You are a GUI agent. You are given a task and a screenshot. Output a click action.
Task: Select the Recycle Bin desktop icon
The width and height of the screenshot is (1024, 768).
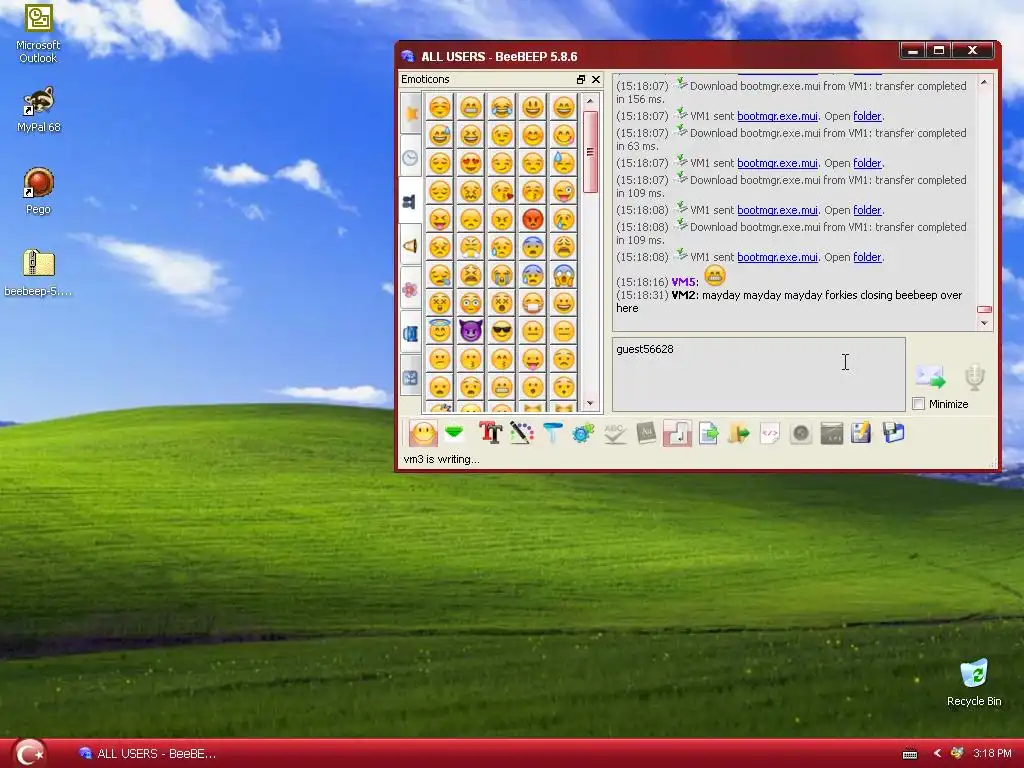click(974, 682)
